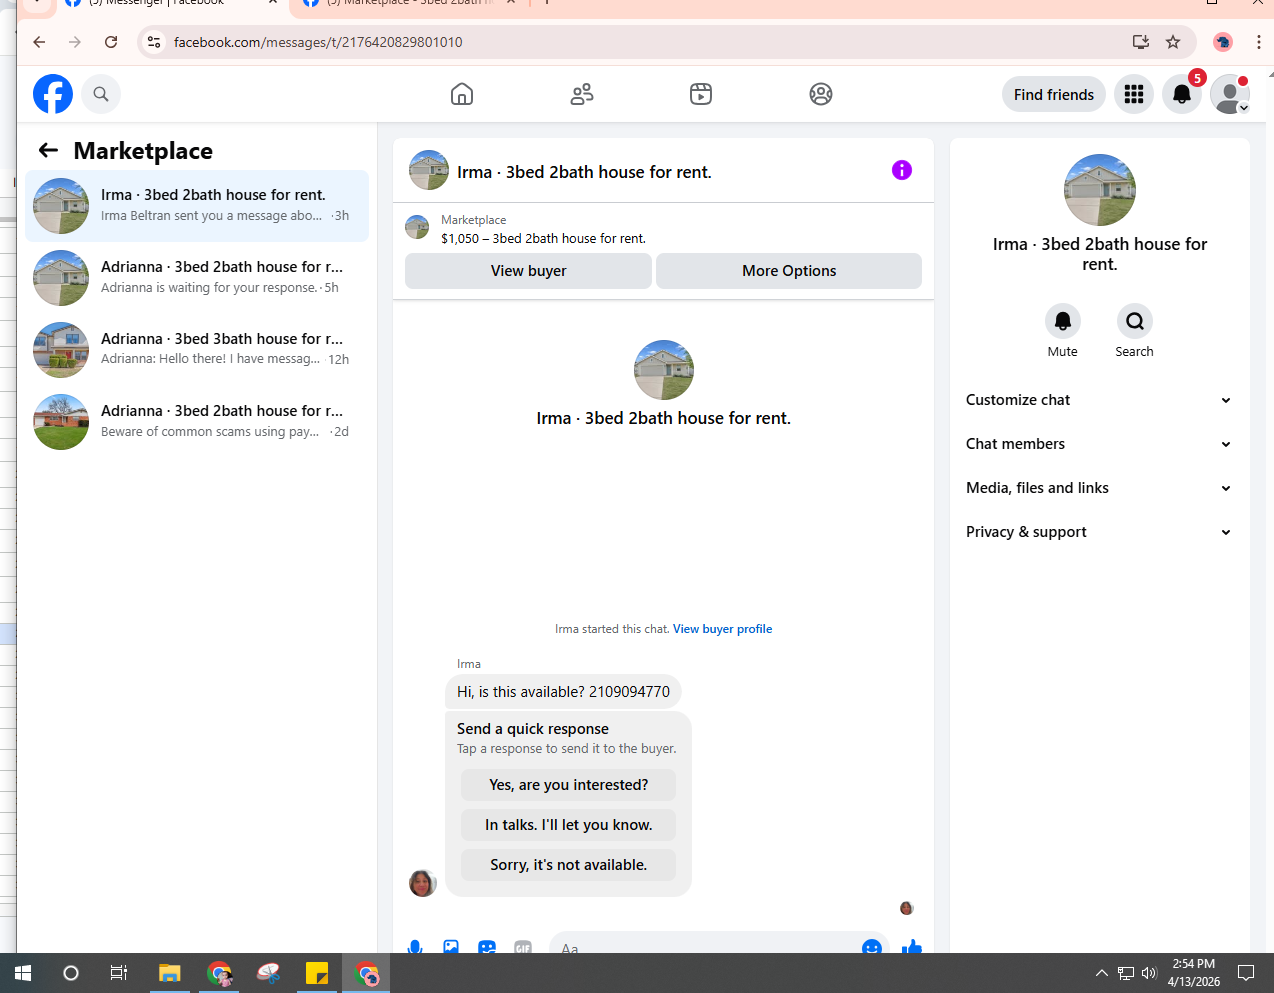1274x993 pixels.
Task: Switch to Messenger Facebook browser tab
Action: pyautogui.click(x=170, y=4)
